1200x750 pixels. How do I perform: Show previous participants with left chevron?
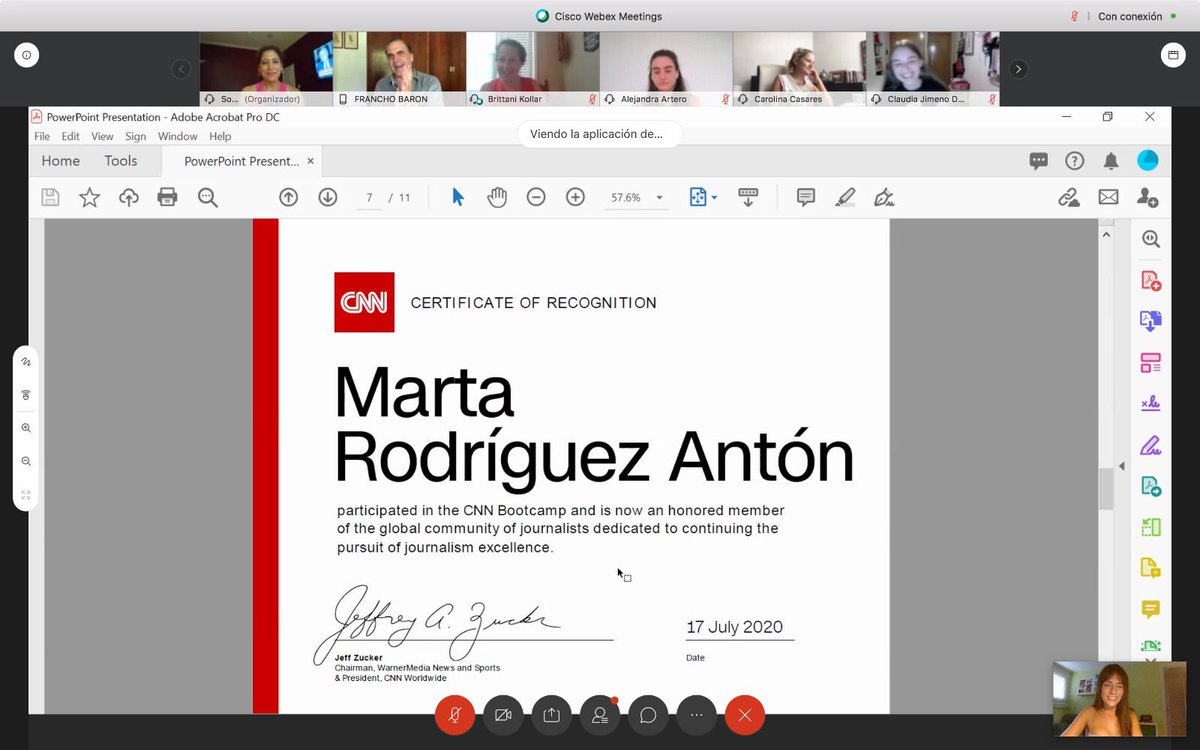click(x=181, y=69)
